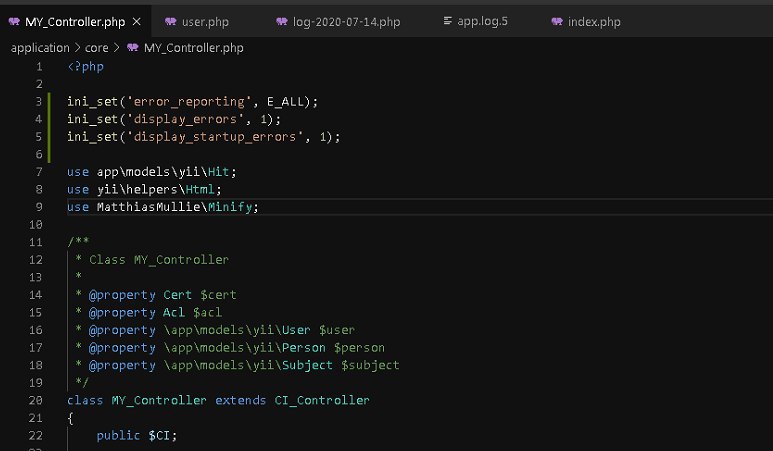Image resolution: width=773 pixels, height=451 pixels.
Task: Click 'Html' class name on line 8
Action: [x=200, y=189]
